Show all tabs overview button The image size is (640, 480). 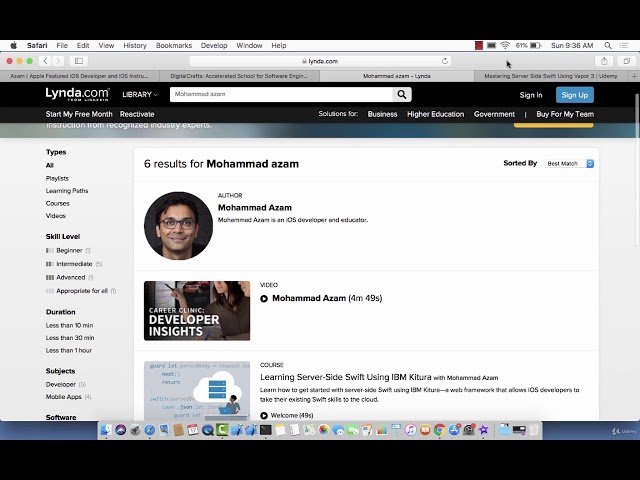point(626,61)
